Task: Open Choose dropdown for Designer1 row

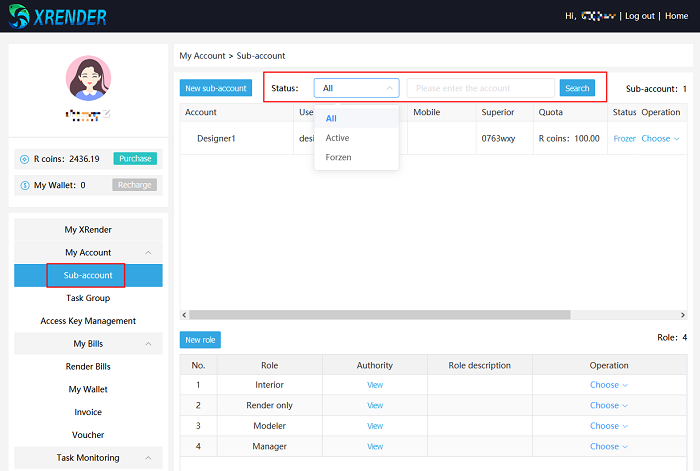Action: [660, 138]
